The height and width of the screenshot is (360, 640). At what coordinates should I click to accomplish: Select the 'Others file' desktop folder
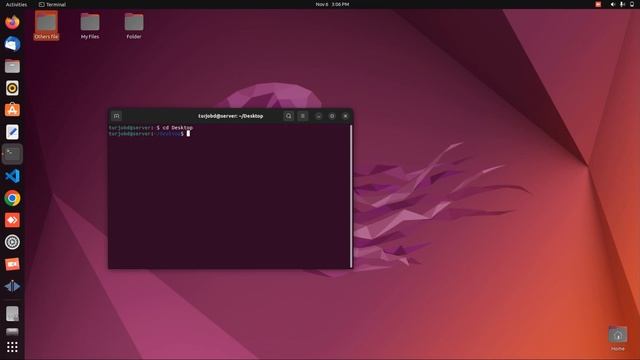(46, 25)
